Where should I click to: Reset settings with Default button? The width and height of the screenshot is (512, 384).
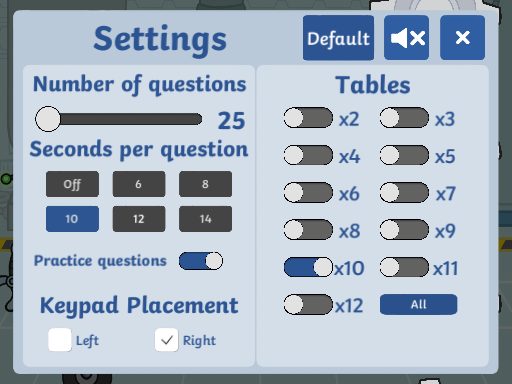tap(338, 38)
